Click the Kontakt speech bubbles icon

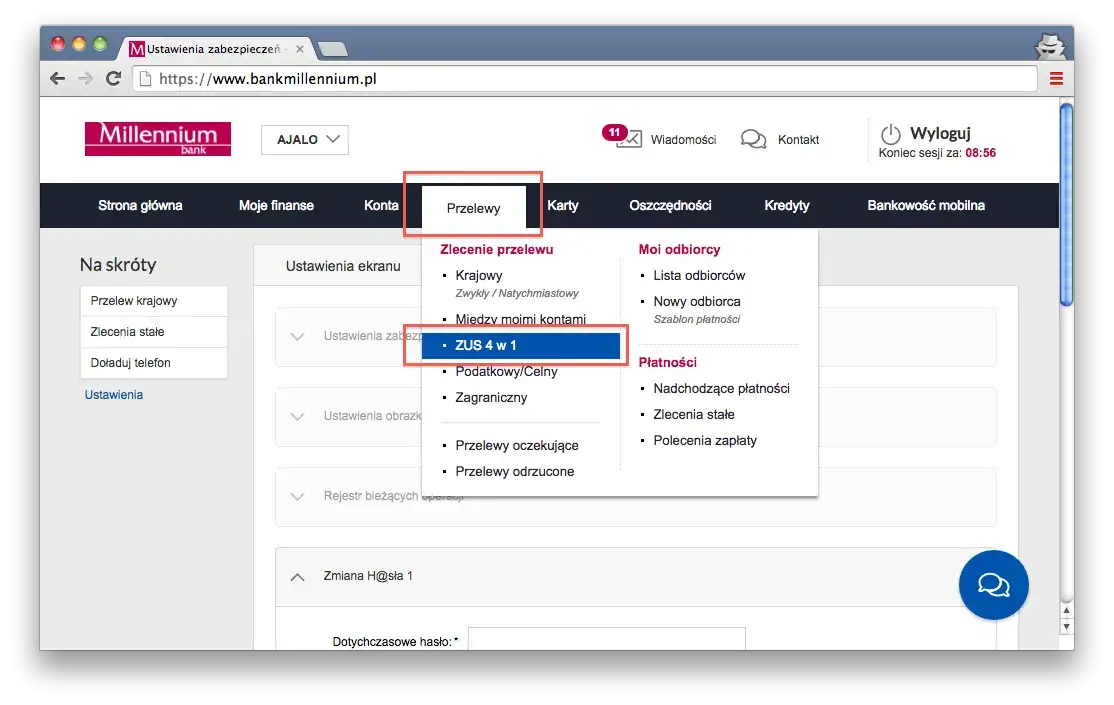753,139
